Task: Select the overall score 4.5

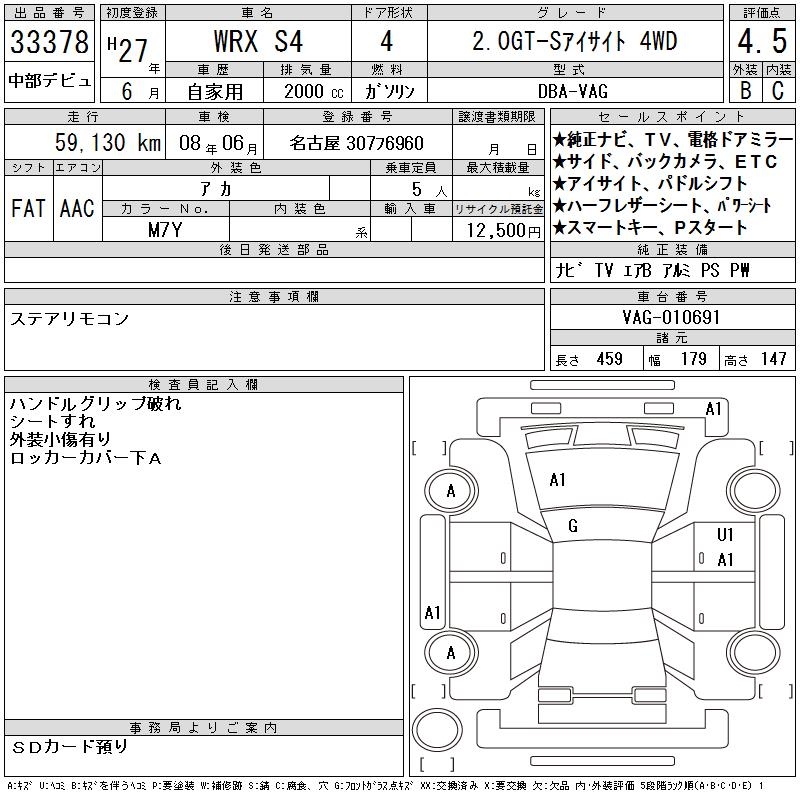Action: pos(761,42)
